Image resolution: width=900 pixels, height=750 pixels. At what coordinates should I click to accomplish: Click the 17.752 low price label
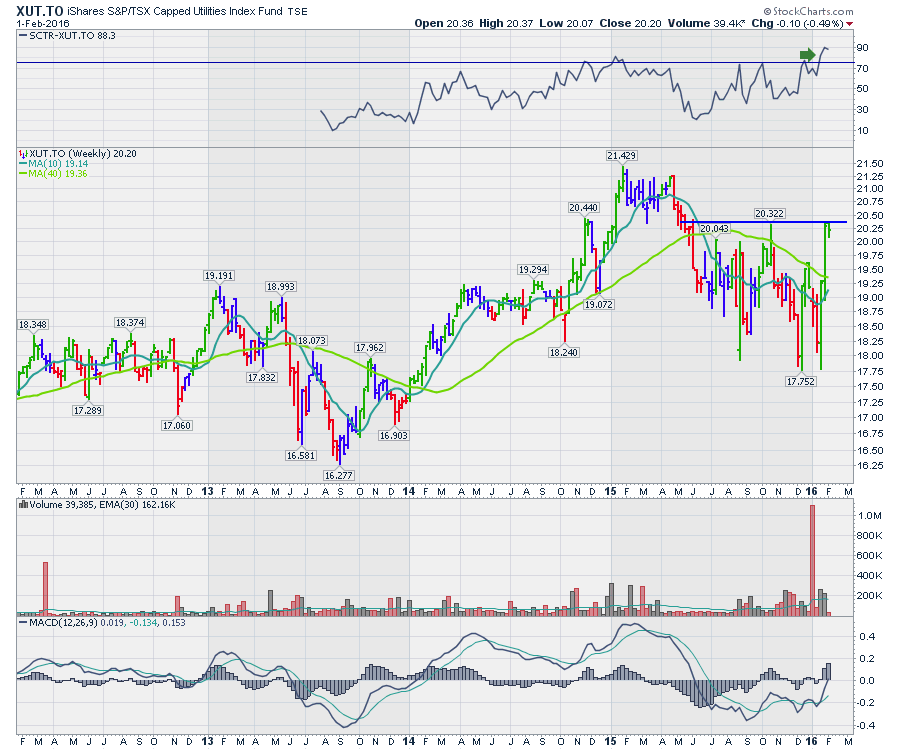pos(801,381)
